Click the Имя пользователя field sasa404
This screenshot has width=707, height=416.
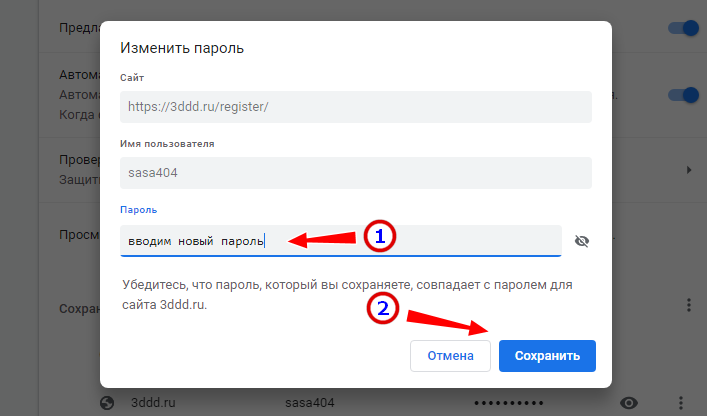point(356,173)
